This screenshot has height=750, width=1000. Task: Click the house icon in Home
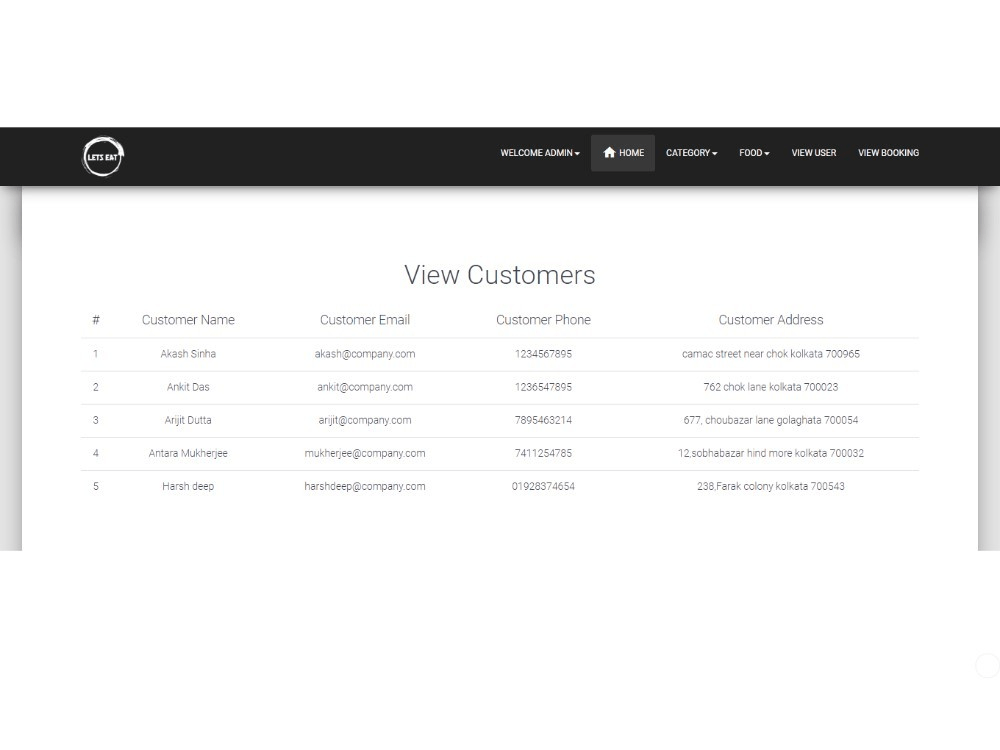coord(609,152)
